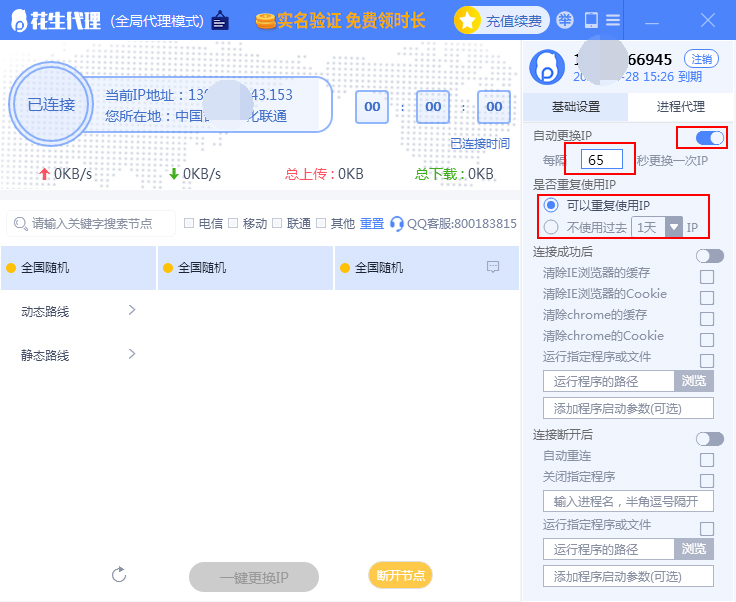This screenshot has height=602, width=736.
Task: Click the comment bubble icon on node
Action: (493, 267)
